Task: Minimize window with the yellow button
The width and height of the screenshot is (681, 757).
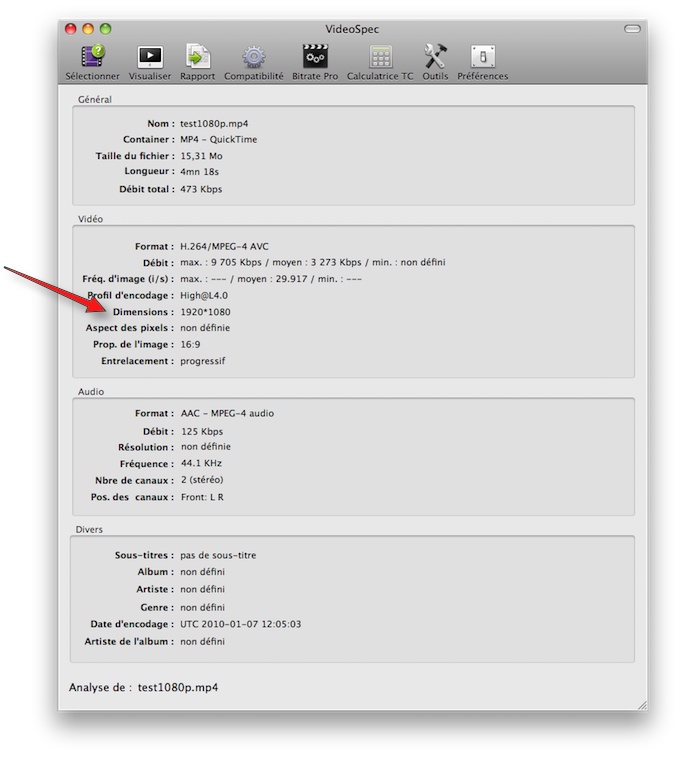Action: tap(88, 29)
